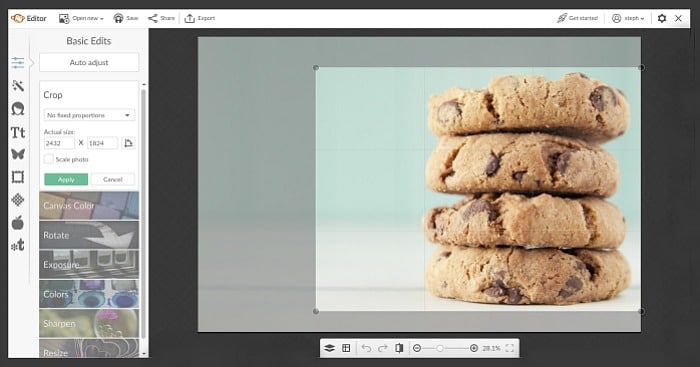Image resolution: width=700 pixels, height=367 pixels.
Task: Open the Overlays butterfly tab
Action: [18, 154]
